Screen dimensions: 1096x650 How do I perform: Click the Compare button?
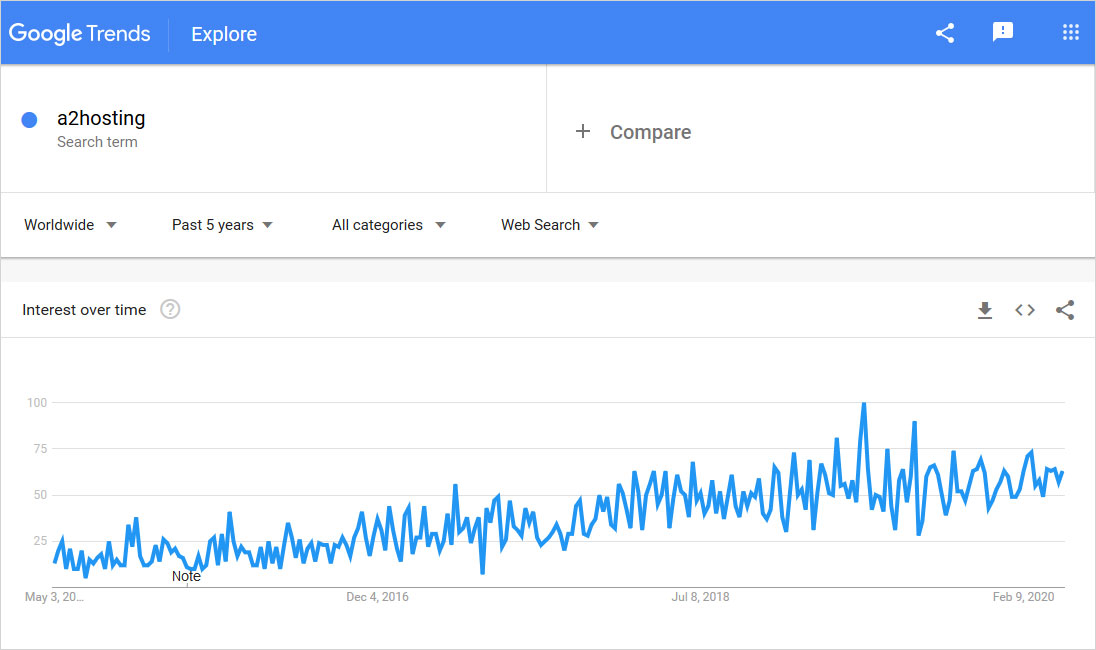(650, 132)
